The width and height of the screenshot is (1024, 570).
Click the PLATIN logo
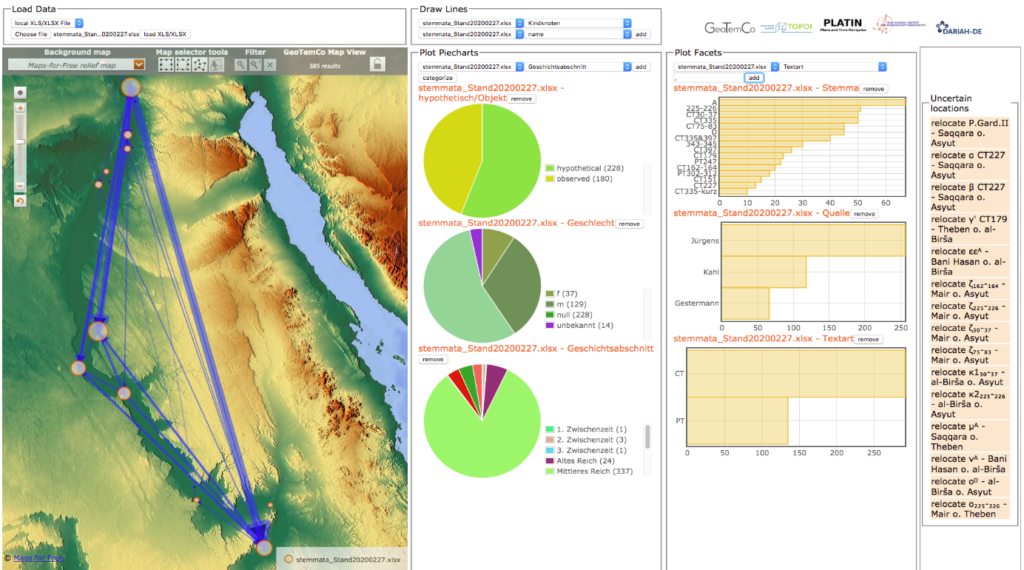pyautogui.click(x=843, y=25)
